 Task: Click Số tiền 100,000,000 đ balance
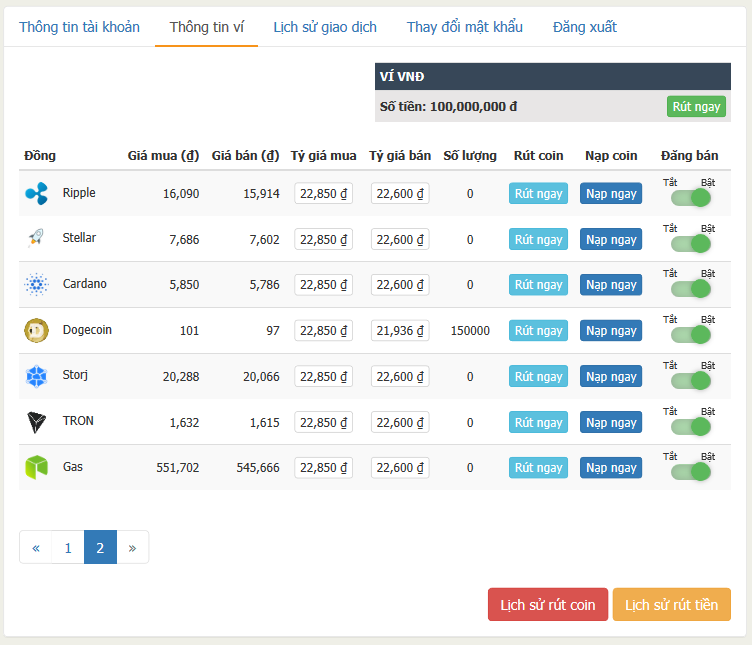tap(448, 106)
